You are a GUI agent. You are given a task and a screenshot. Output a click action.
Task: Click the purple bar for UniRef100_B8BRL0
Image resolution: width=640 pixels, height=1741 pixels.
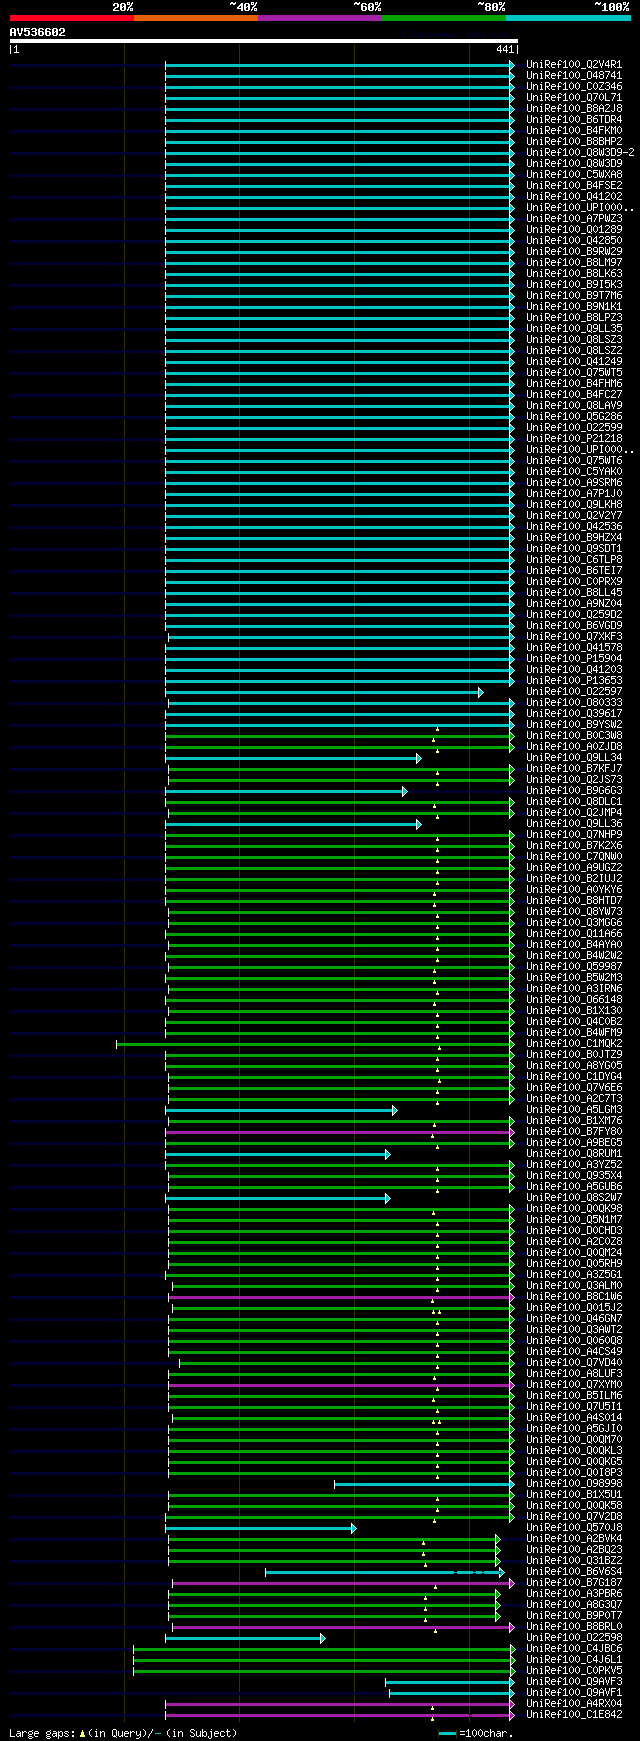click(x=344, y=1627)
